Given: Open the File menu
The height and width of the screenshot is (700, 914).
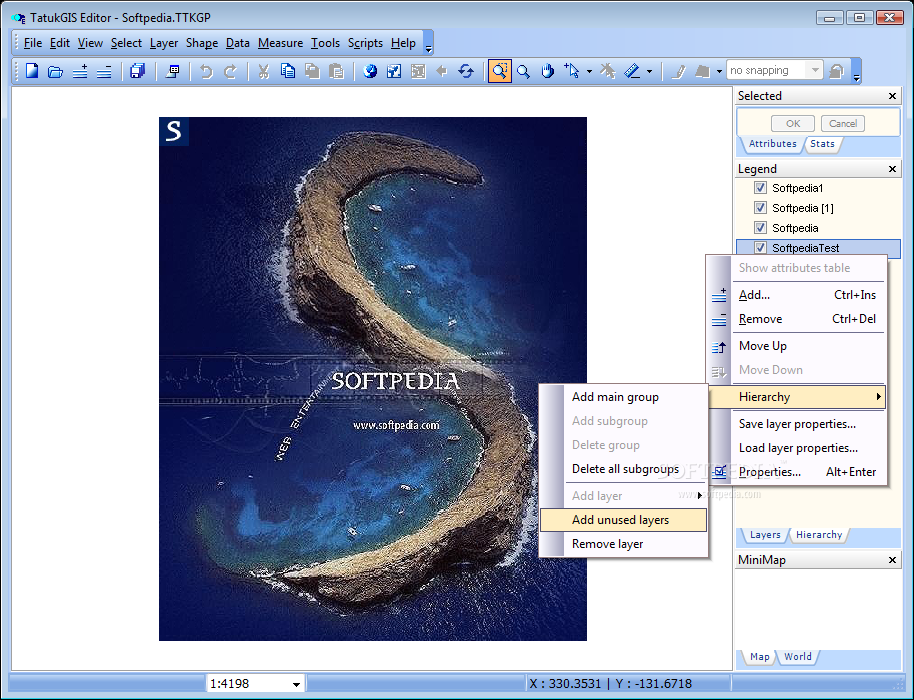Looking at the screenshot, I should click(33, 43).
